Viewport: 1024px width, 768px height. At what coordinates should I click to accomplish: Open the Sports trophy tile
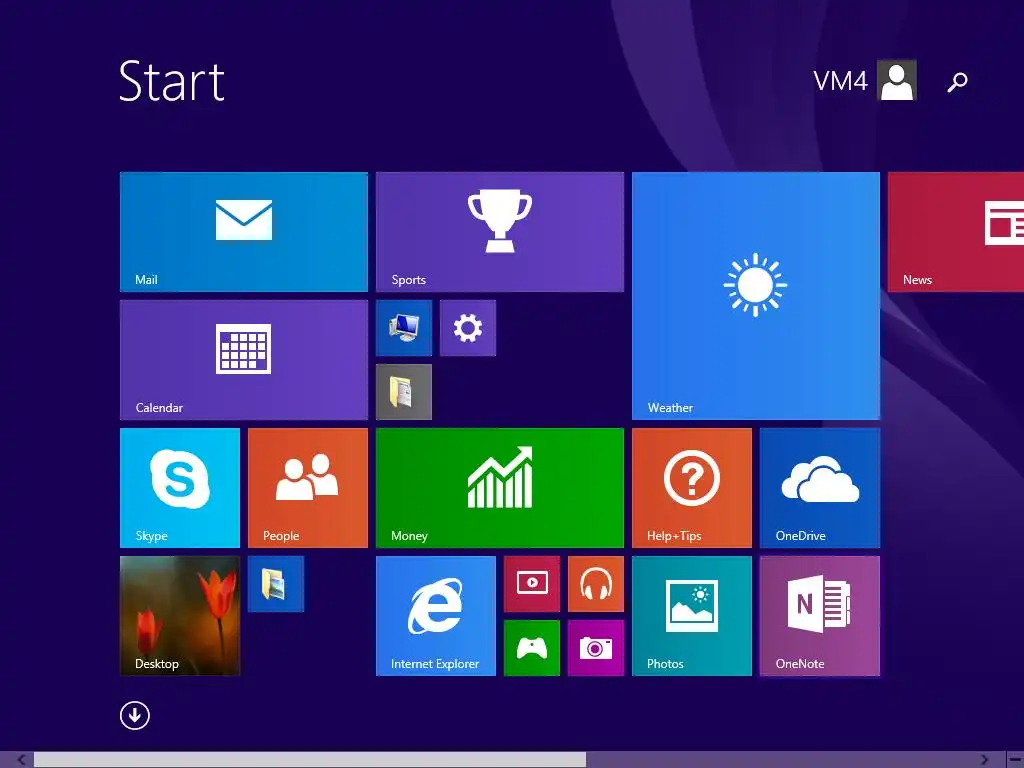click(x=500, y=232)
